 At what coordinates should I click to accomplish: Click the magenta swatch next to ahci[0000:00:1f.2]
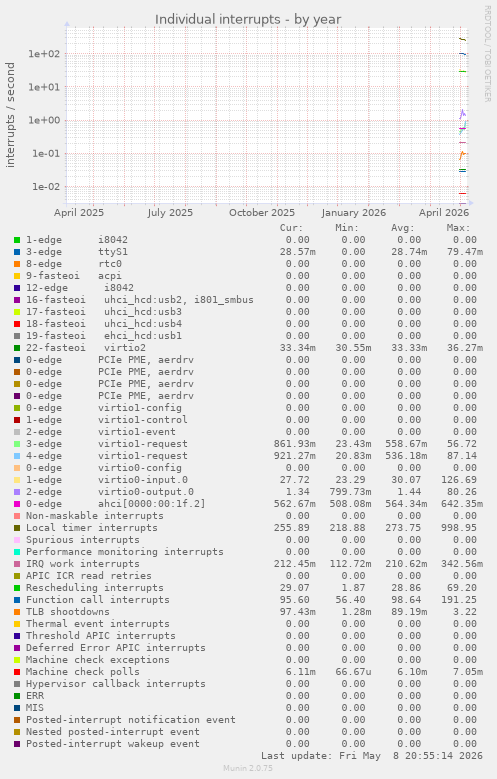[17, 504]
